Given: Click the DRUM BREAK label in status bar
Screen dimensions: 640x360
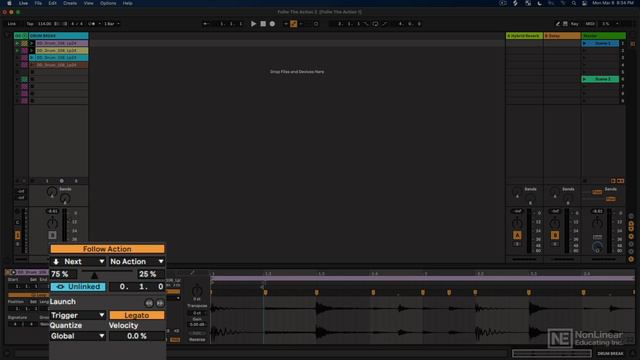Looking at the screenshot, I should [x=610, y=353].
